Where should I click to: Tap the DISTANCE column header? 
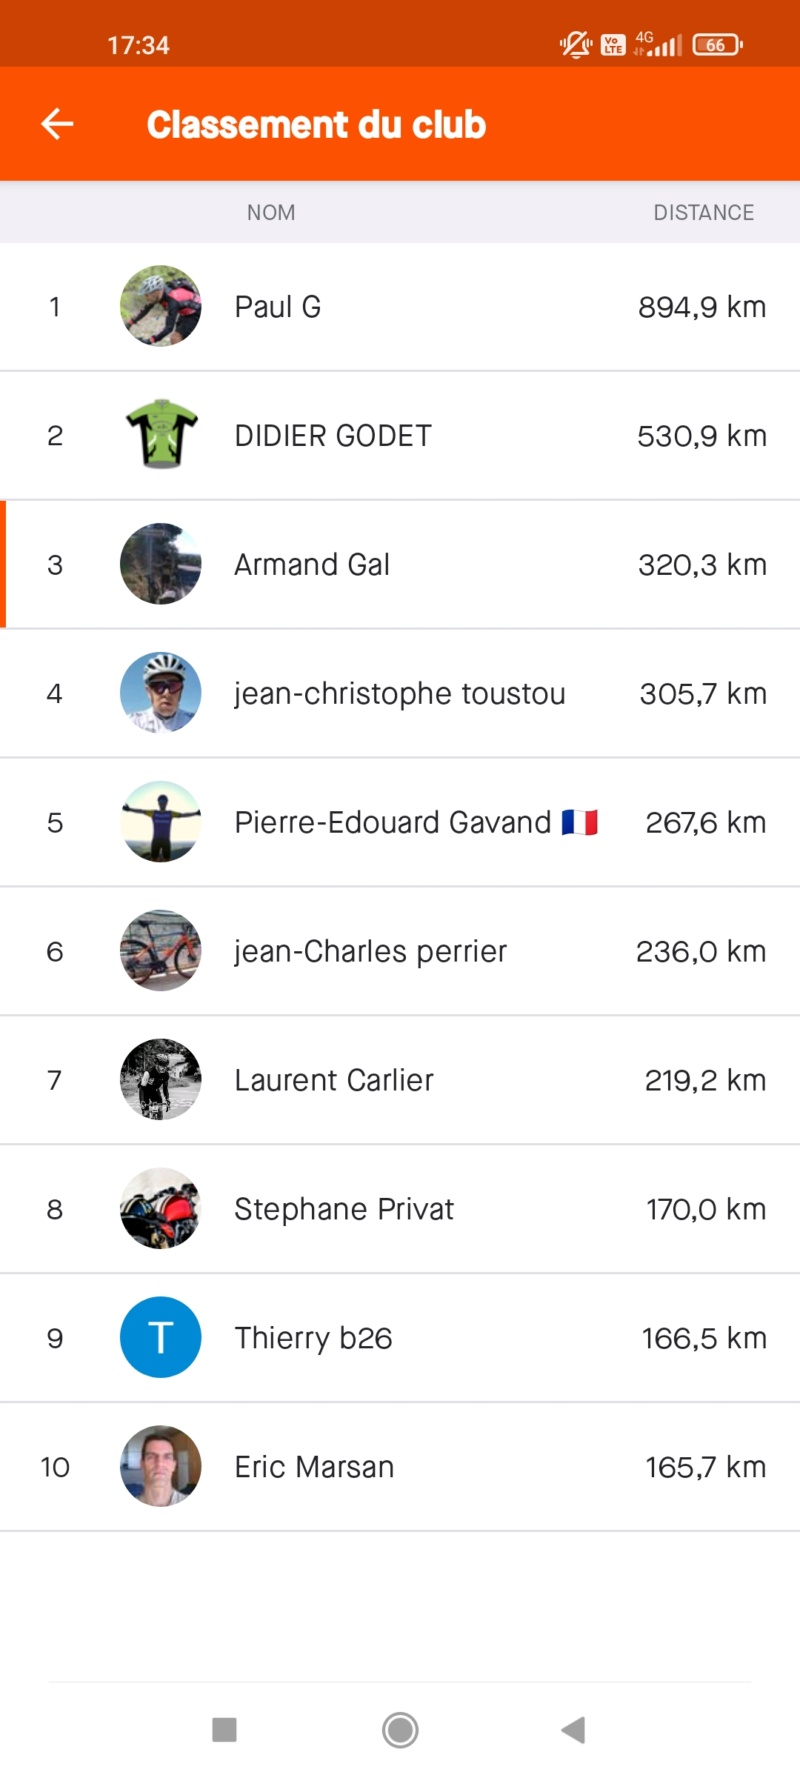[x=704, y=212]
